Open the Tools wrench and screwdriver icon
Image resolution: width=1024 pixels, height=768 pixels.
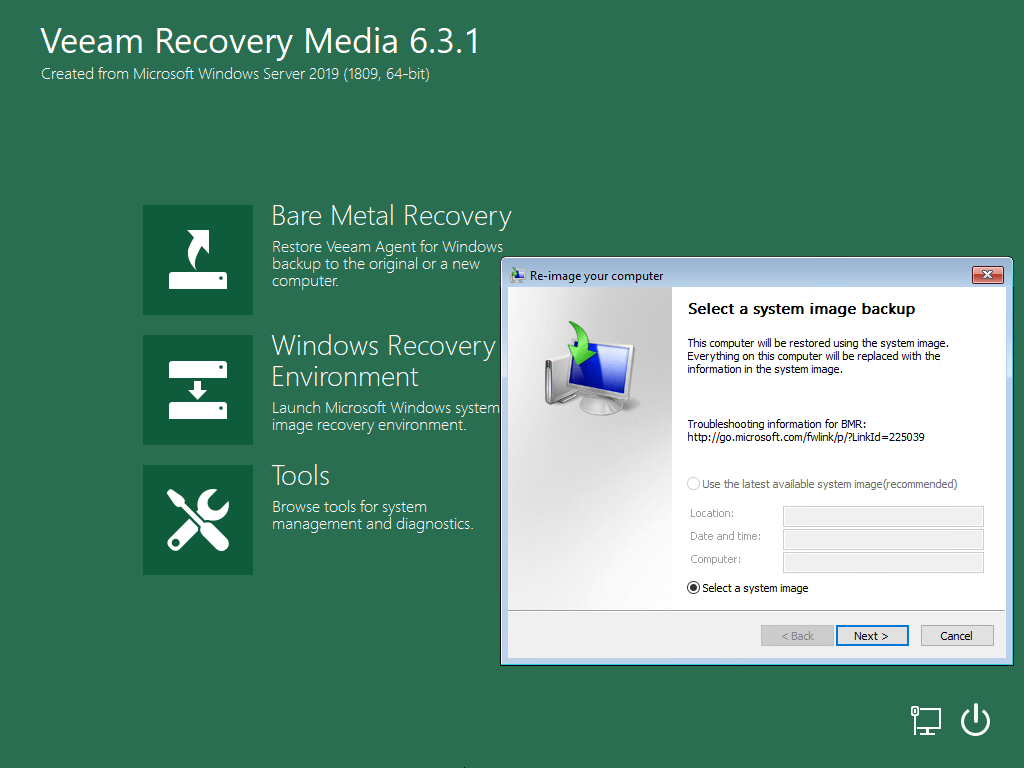[197, 519]
